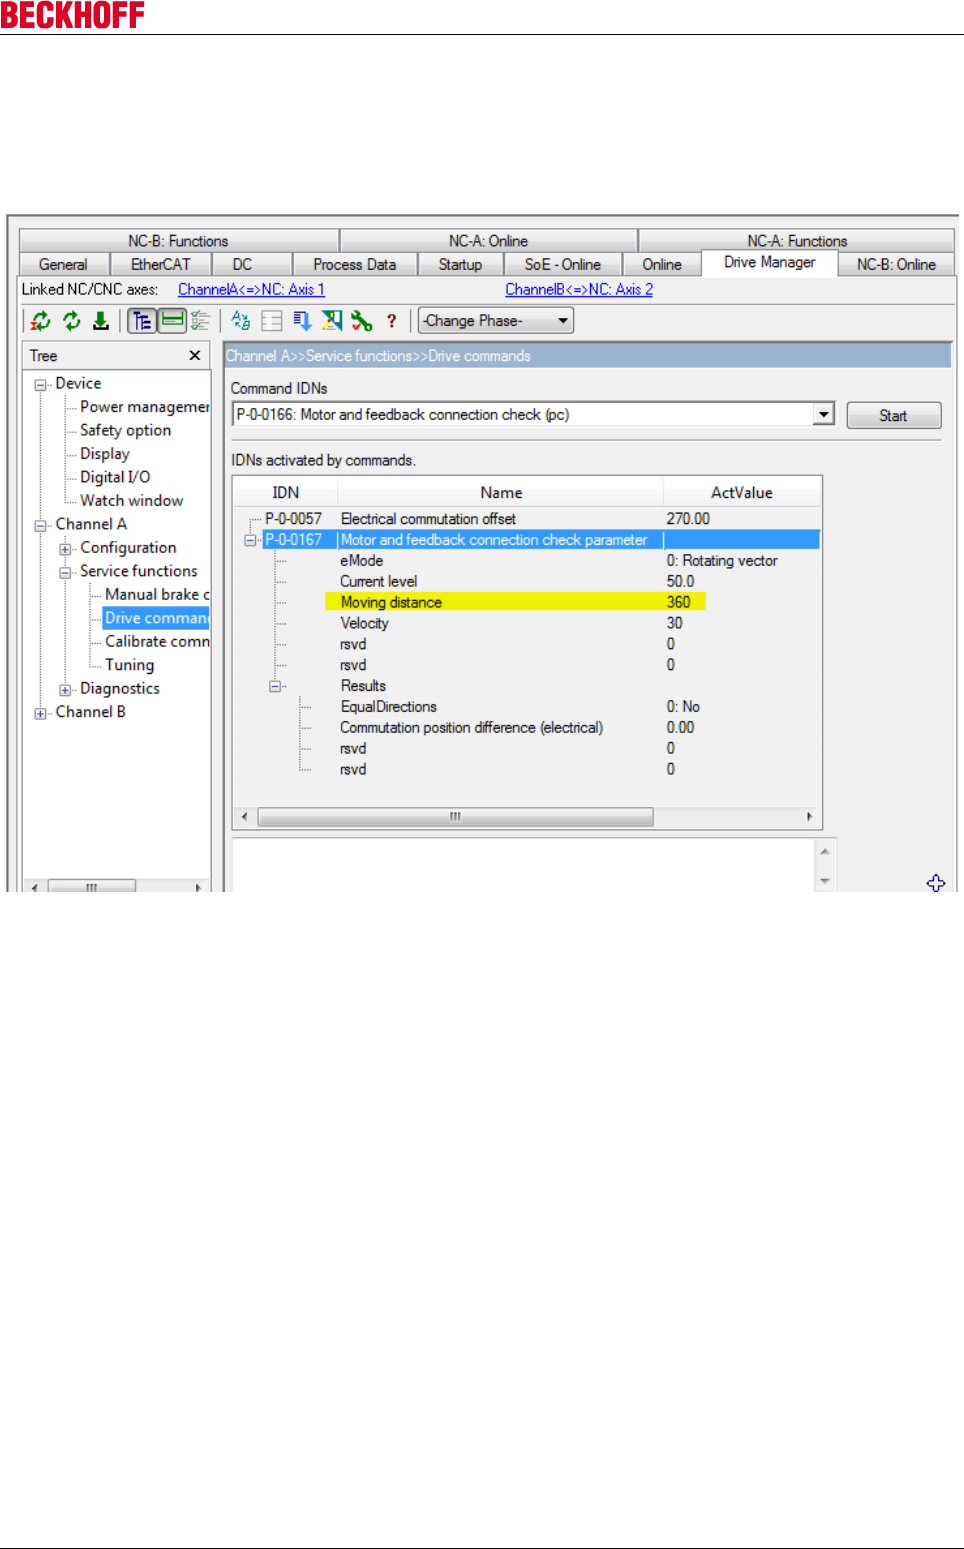Expand the Diagnostics tree node
This screenshot has height=1549, width=964.
tap(66, 690)
